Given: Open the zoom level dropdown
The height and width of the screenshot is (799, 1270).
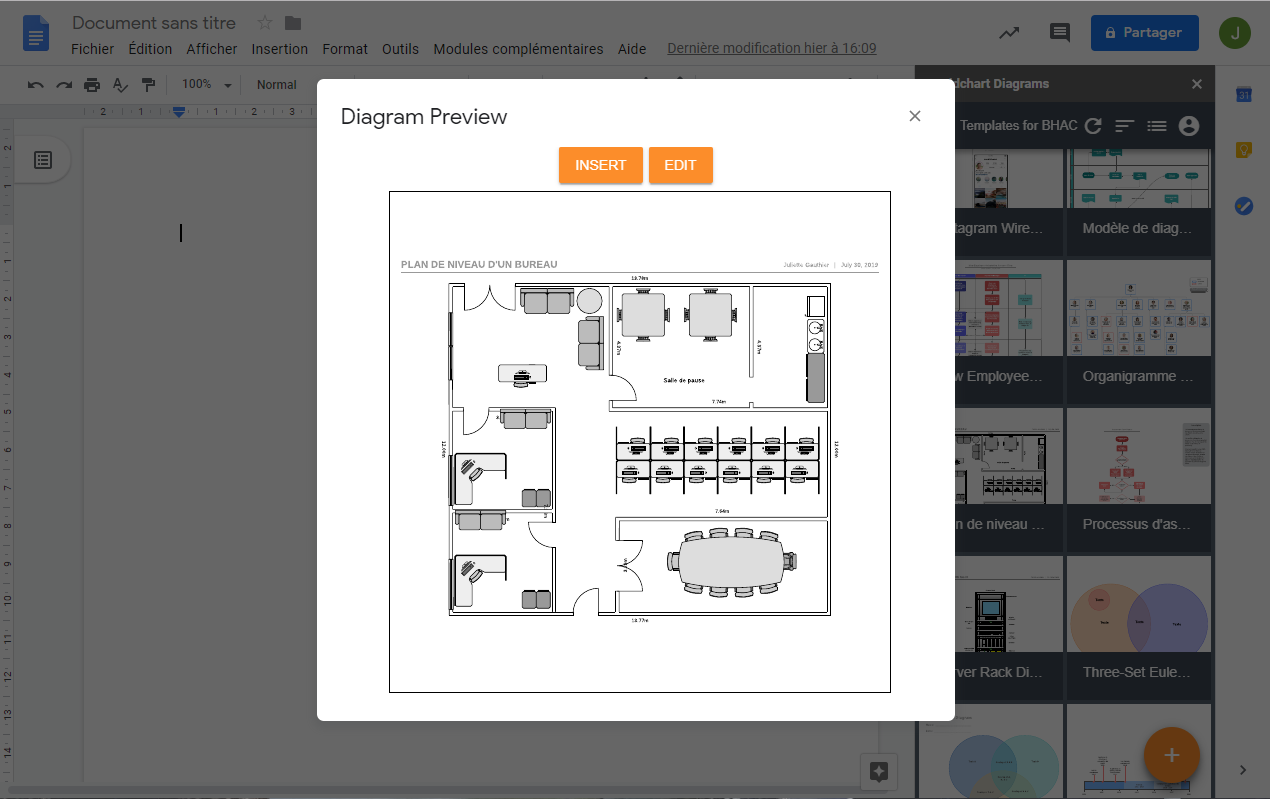Looking at the screenshot, I should click(x=205, y=85).
